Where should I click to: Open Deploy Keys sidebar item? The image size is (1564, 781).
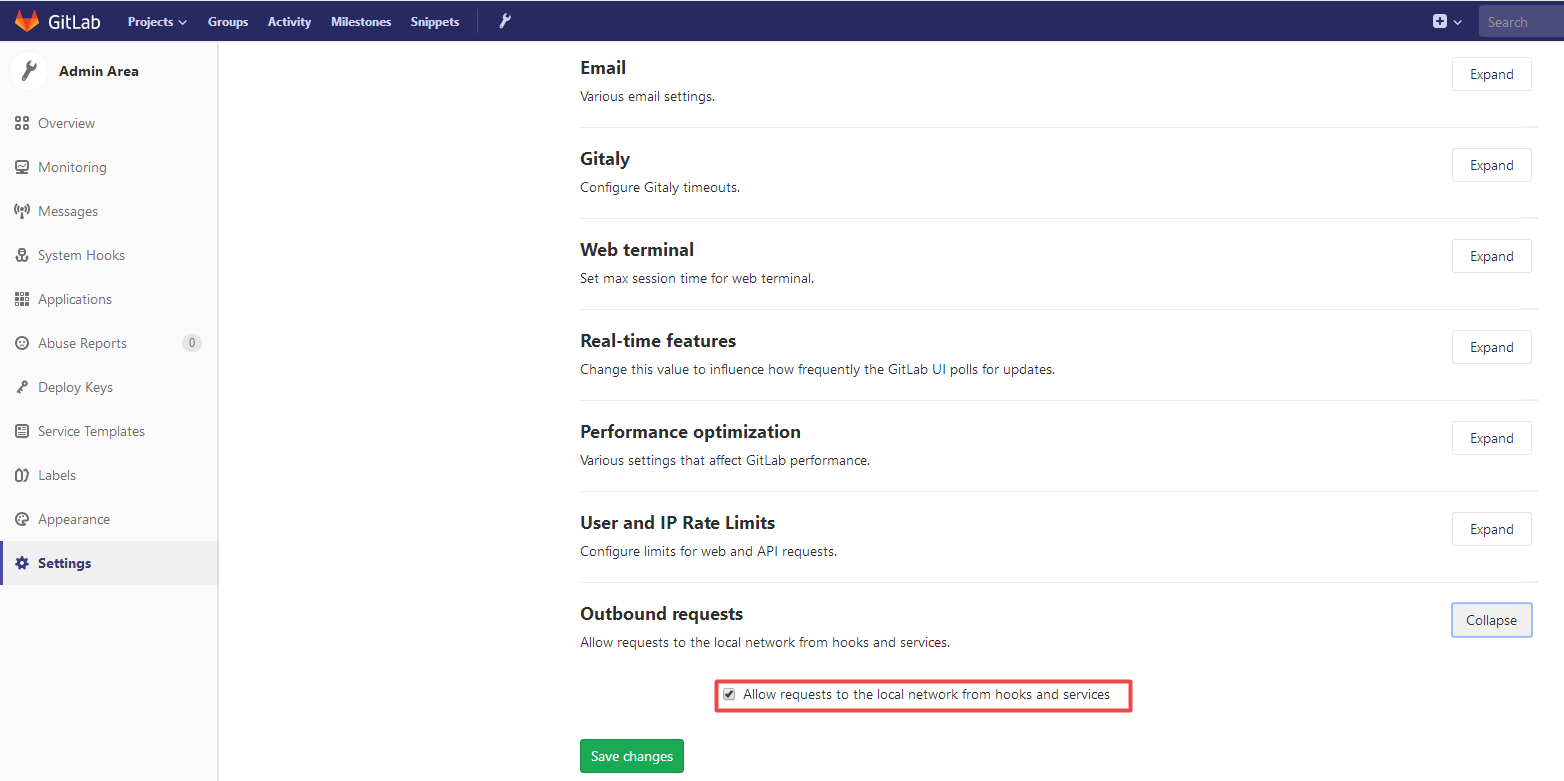click(109, 387)
